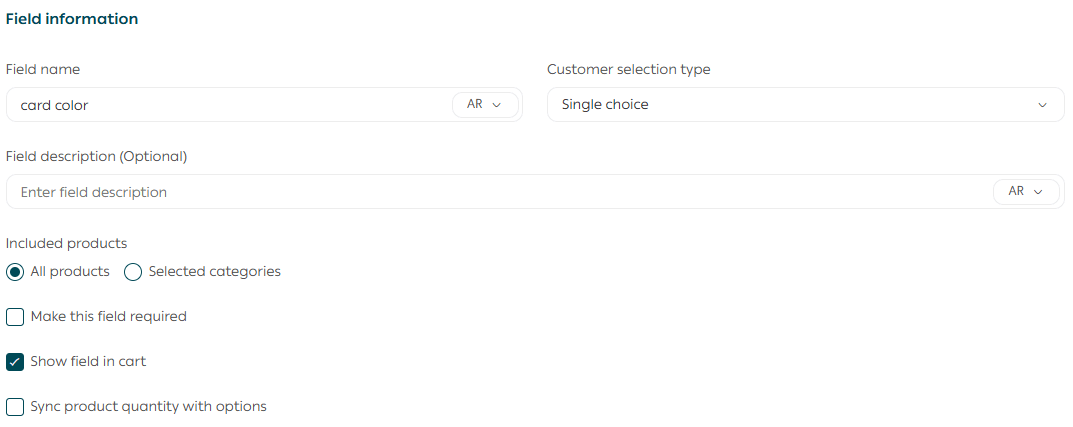The width and height of the screenshot is (1073, 427).
Task: Click the Customer selection type label
Action: [x=628, y=70]
